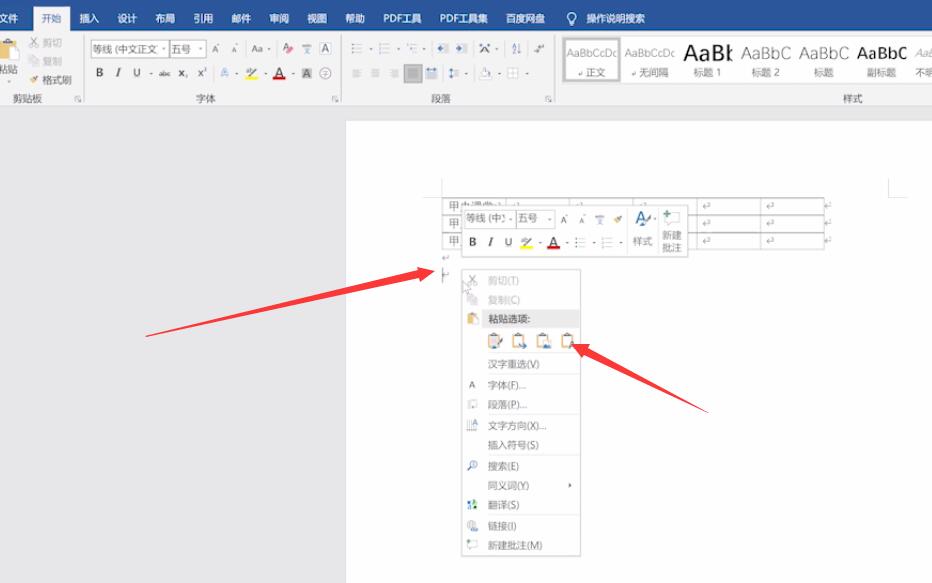Viewport: 932px width, 583px height.
Task: Toggle Show/Hide paragraph marks button
Action: 539,49
